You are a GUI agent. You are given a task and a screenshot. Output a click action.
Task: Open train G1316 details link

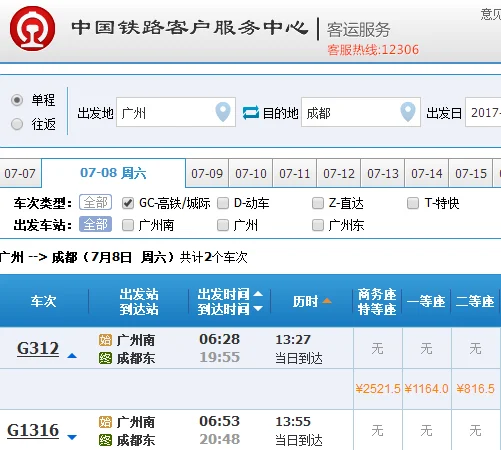coord(33,430)
